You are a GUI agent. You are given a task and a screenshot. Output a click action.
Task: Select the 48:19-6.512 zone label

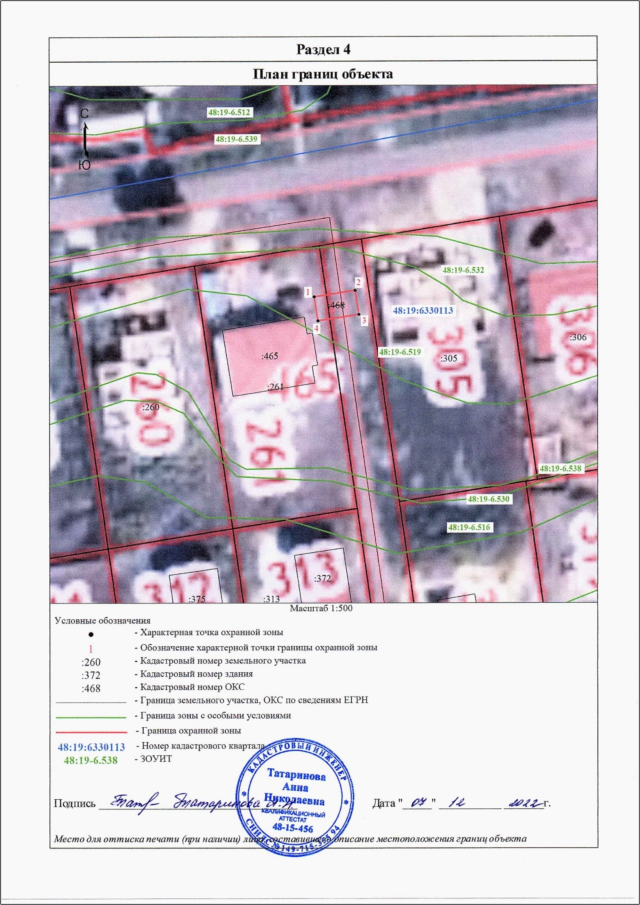tap(229, 113)
